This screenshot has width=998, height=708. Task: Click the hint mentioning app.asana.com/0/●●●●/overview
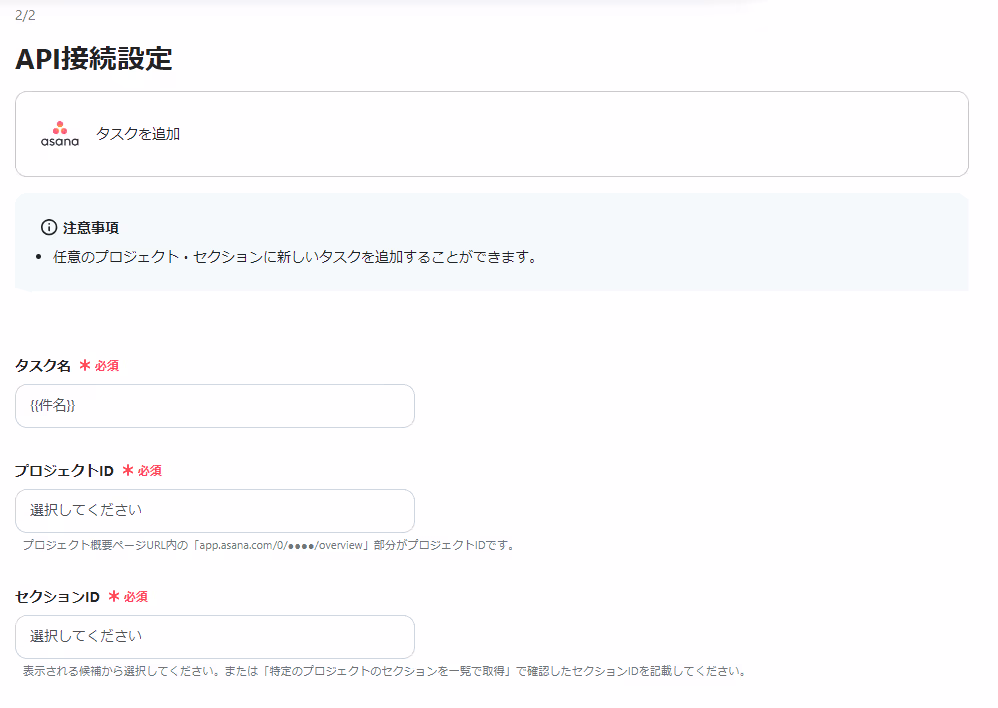(x=270, y=545)
